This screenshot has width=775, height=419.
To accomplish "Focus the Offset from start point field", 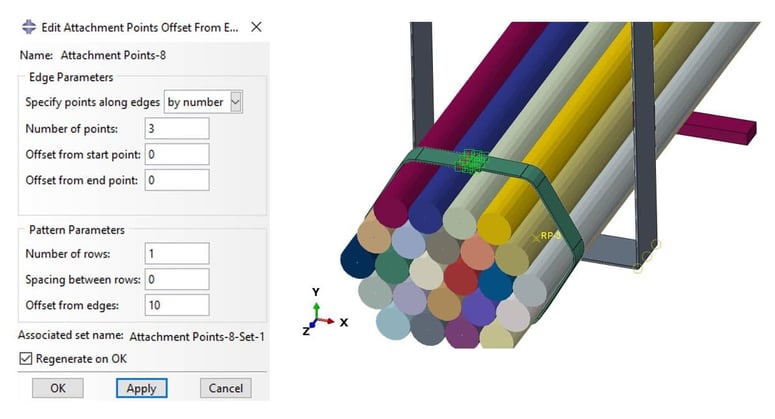I will (x=177, y=154).
